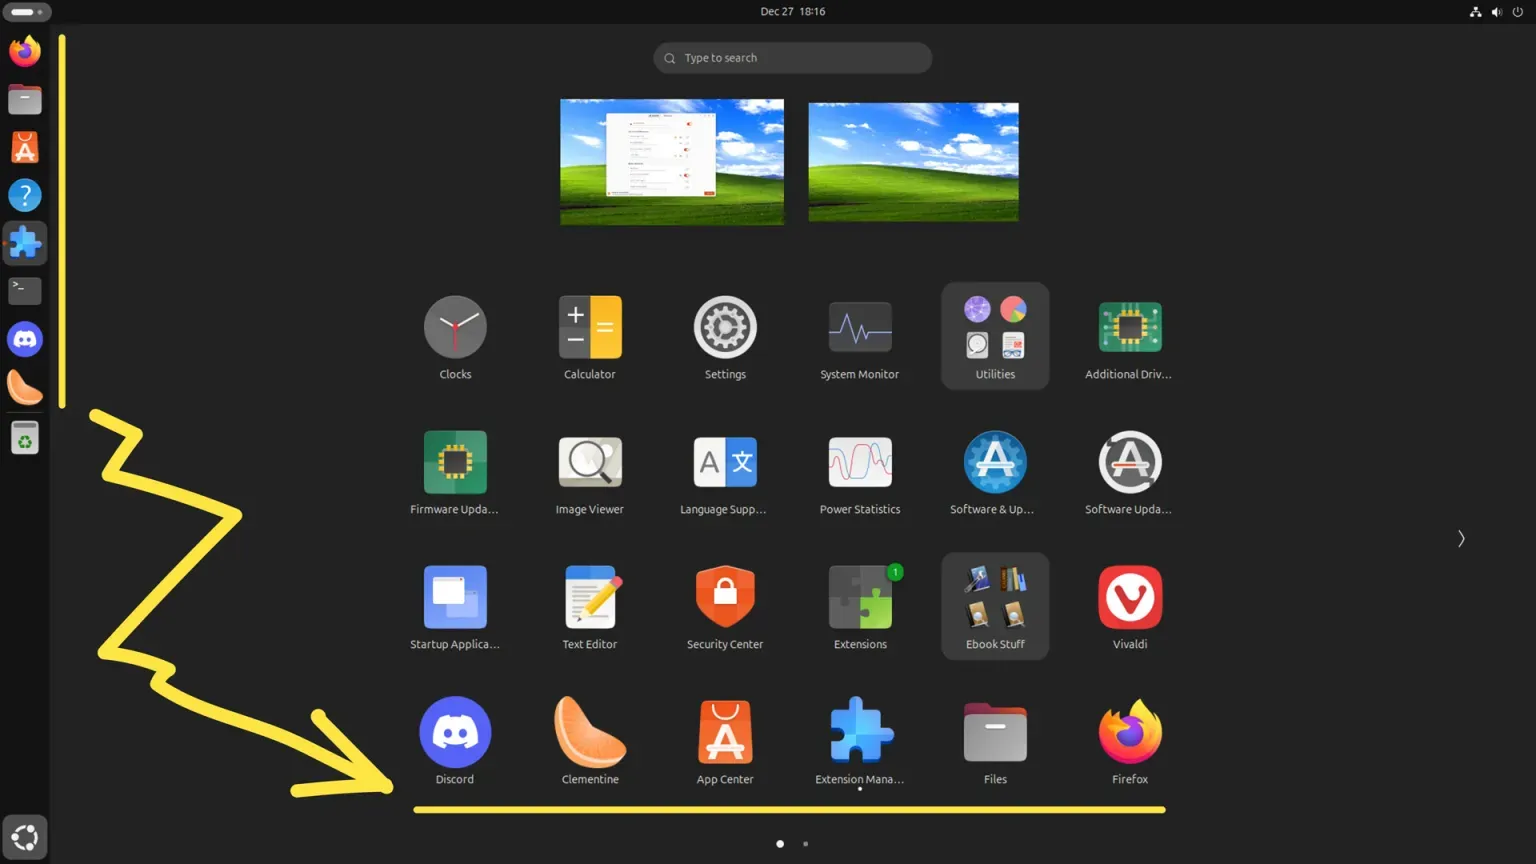The width and height of the screenshot is (1536, 864).
Task: Go to next app grid page arrow
Action: click(1461, 539)
